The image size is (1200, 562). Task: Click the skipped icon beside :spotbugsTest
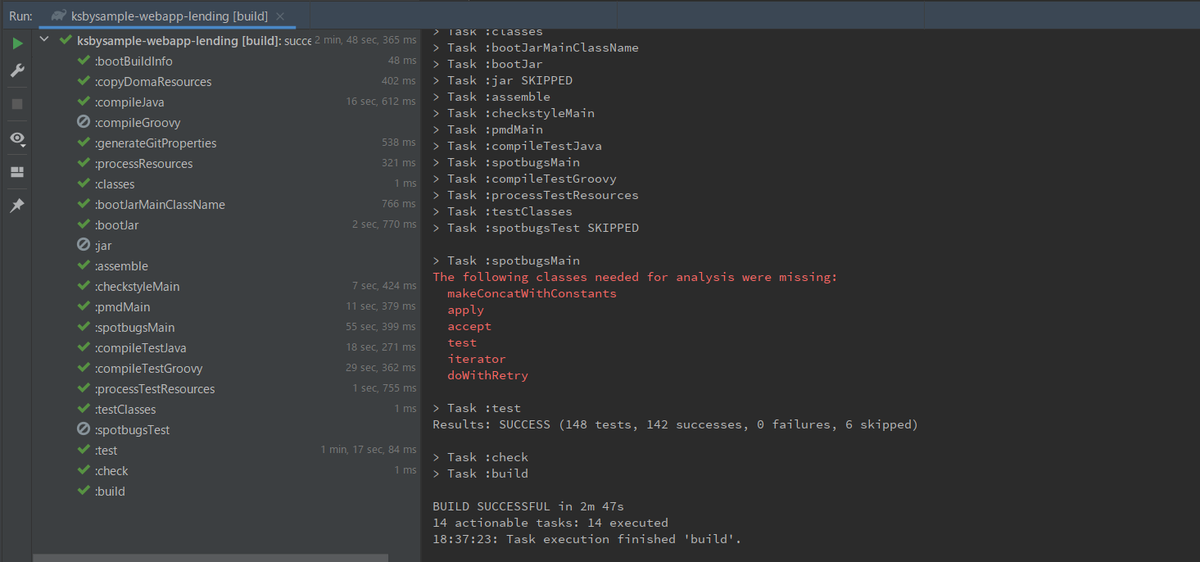coord(84,430)
